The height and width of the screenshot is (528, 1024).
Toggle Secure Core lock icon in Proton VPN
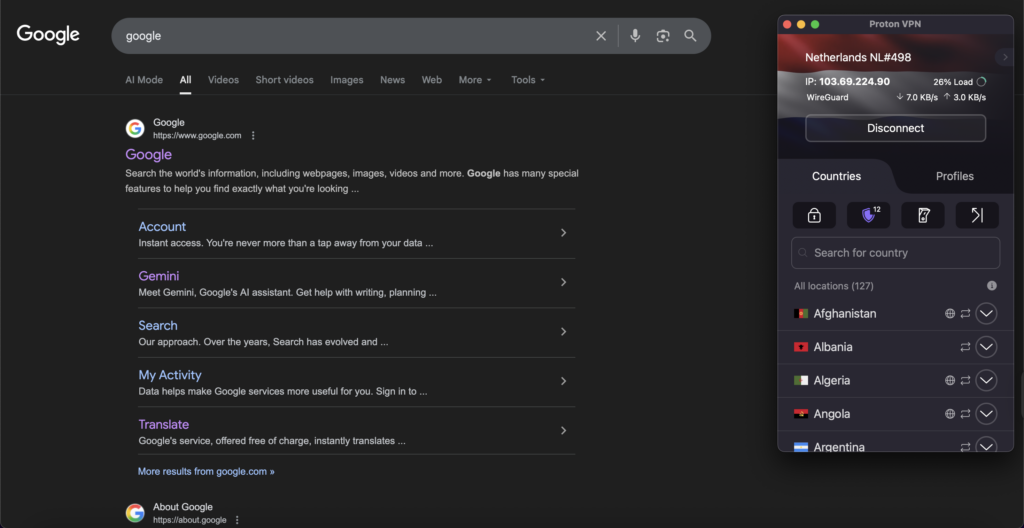coord(814,216)
